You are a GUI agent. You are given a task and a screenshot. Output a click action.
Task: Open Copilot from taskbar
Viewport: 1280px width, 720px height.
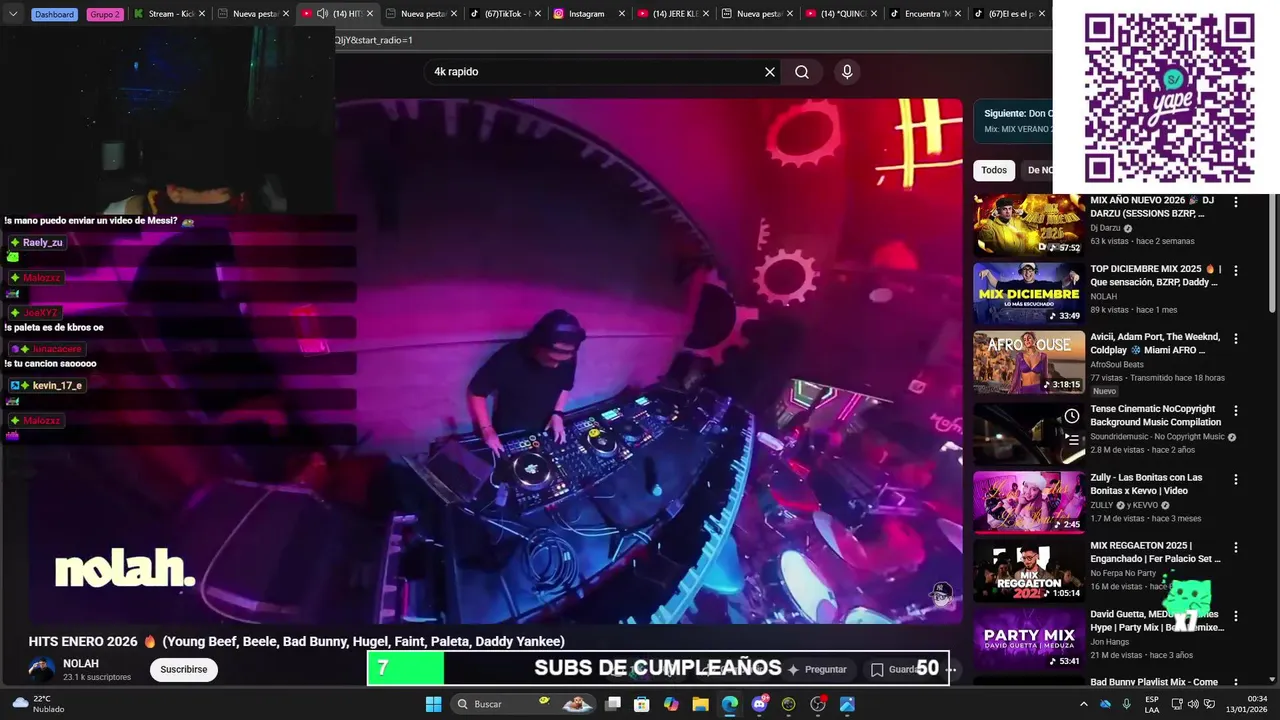671,704
